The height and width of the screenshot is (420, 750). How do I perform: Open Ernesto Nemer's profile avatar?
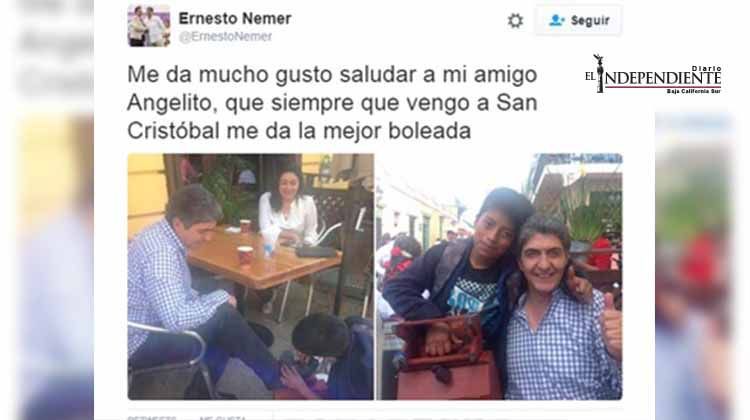(149, 26)
